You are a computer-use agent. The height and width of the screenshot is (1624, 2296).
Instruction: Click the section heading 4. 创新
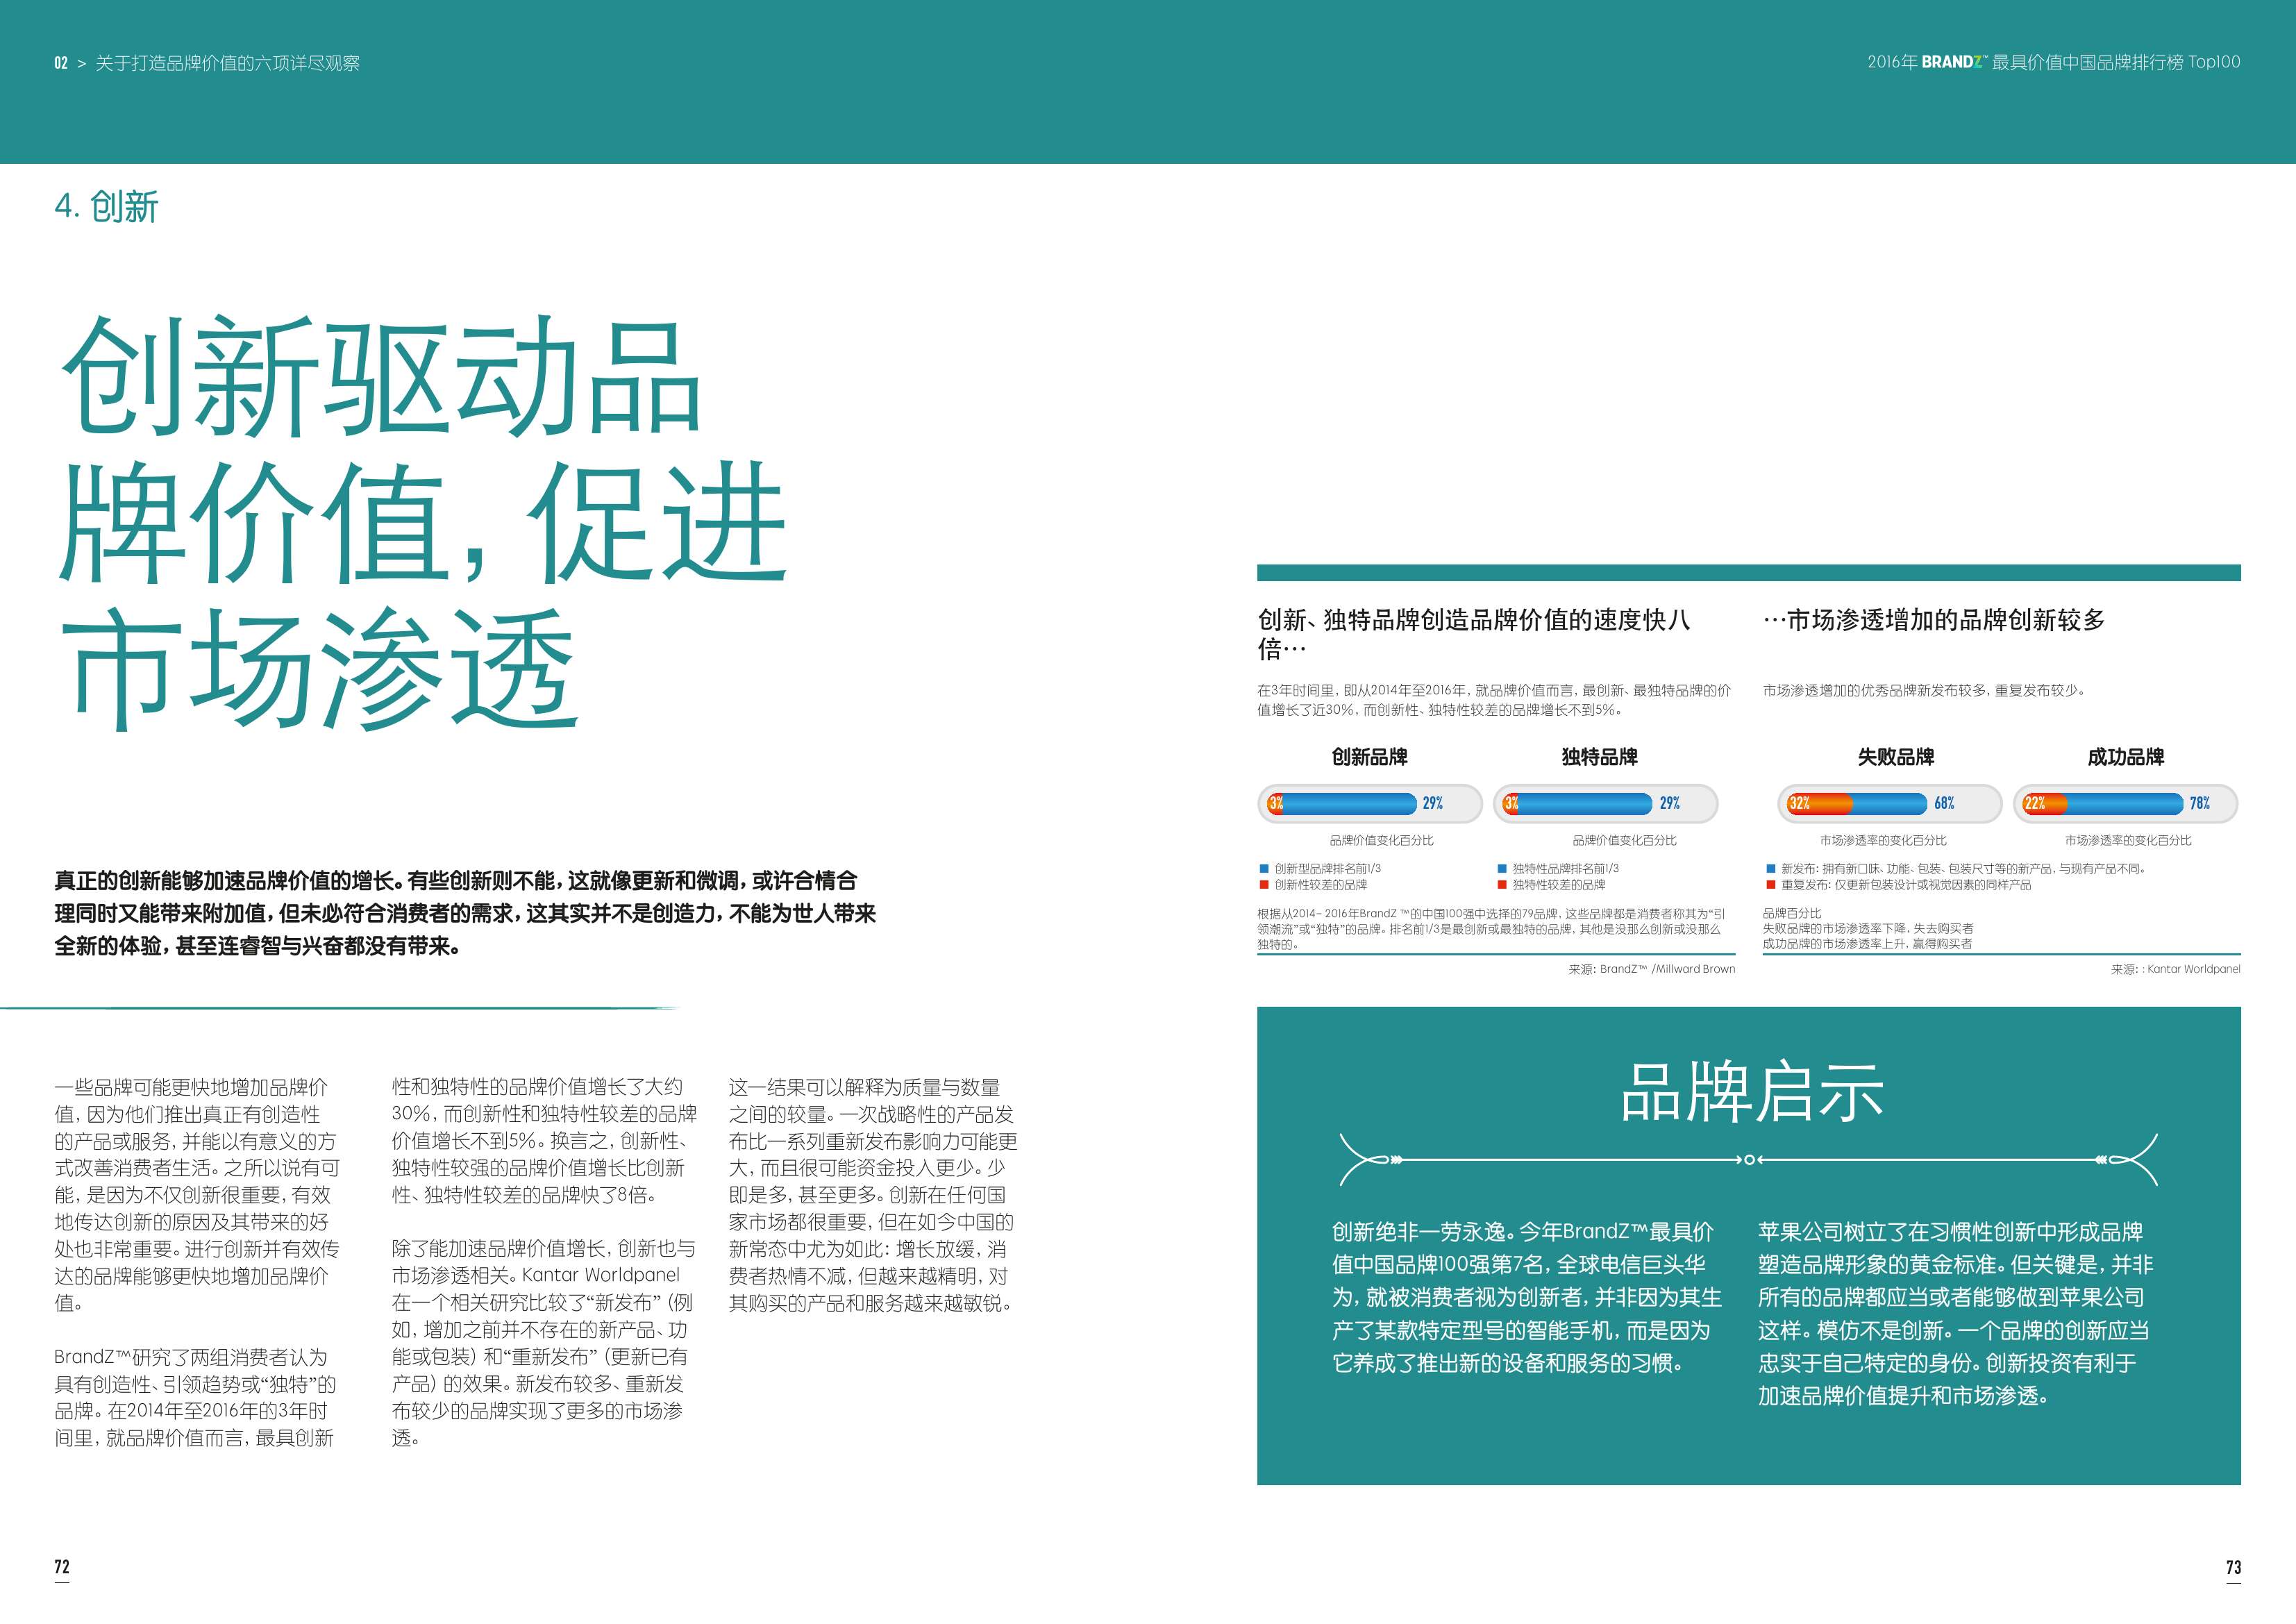click(107, 207)
